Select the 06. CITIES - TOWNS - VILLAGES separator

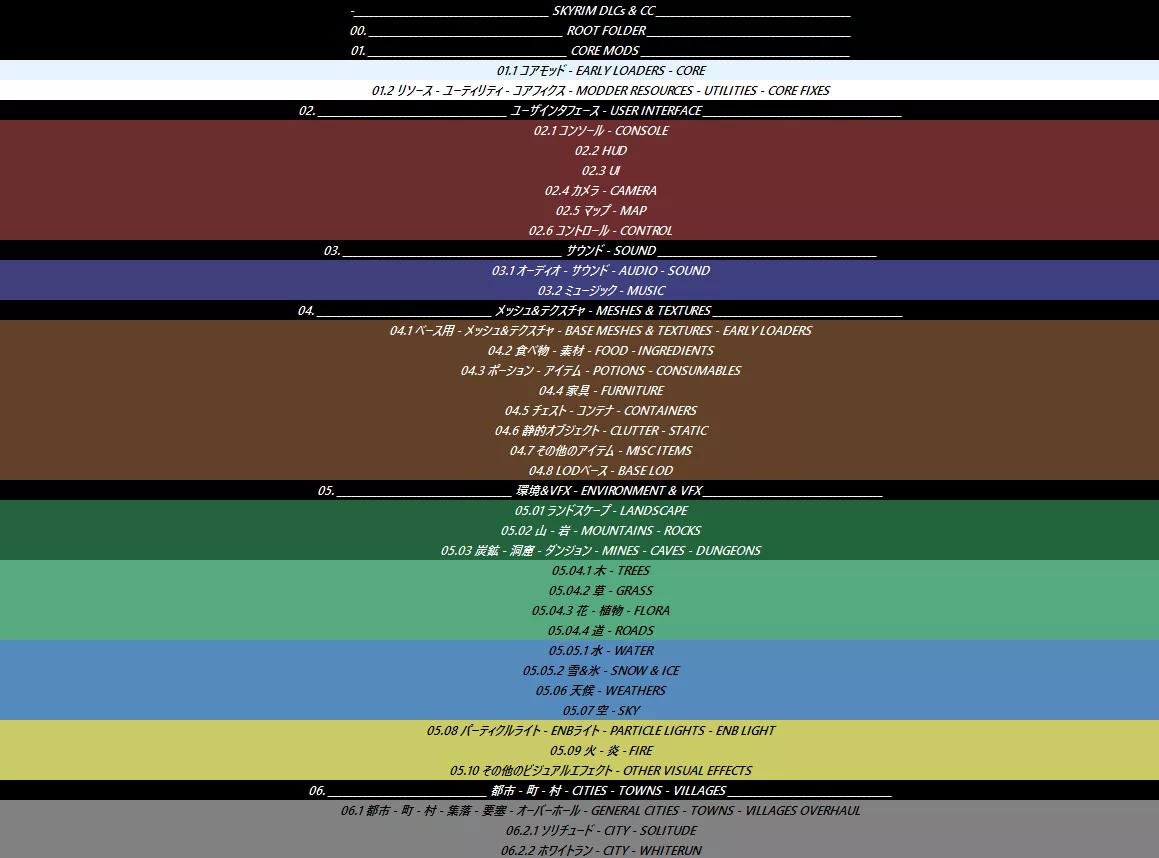580,790
